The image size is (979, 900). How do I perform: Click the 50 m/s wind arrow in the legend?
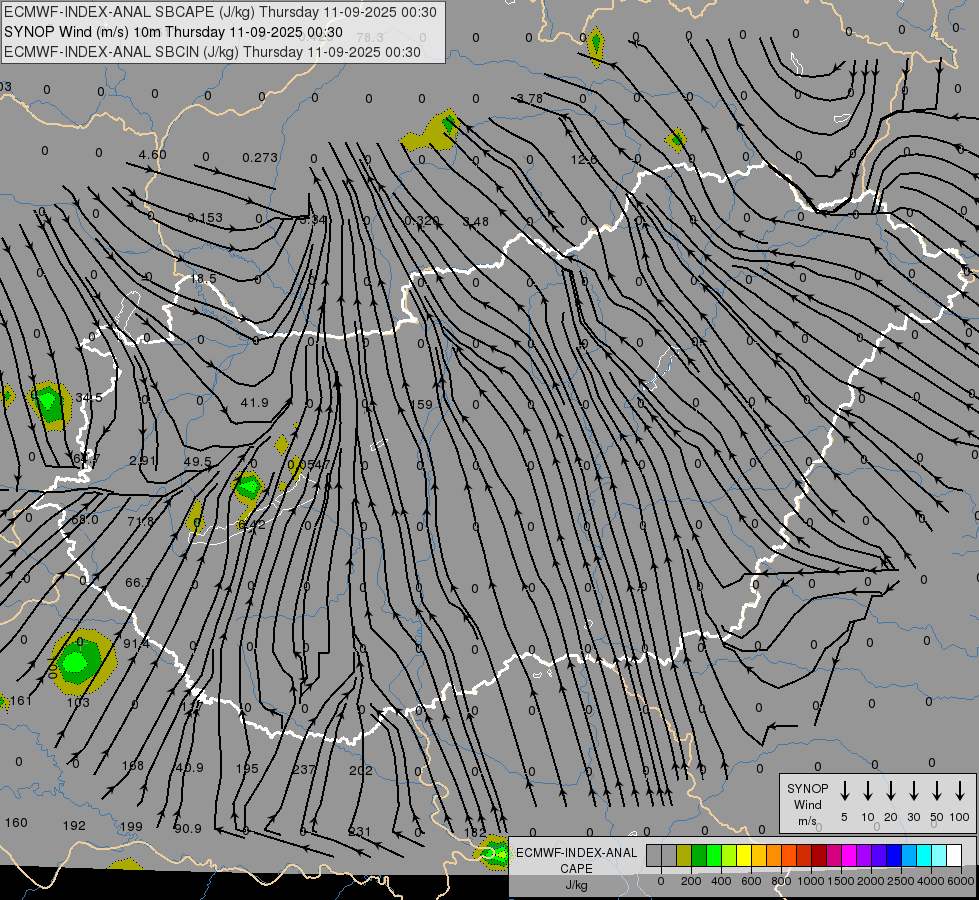pos(937,791)
